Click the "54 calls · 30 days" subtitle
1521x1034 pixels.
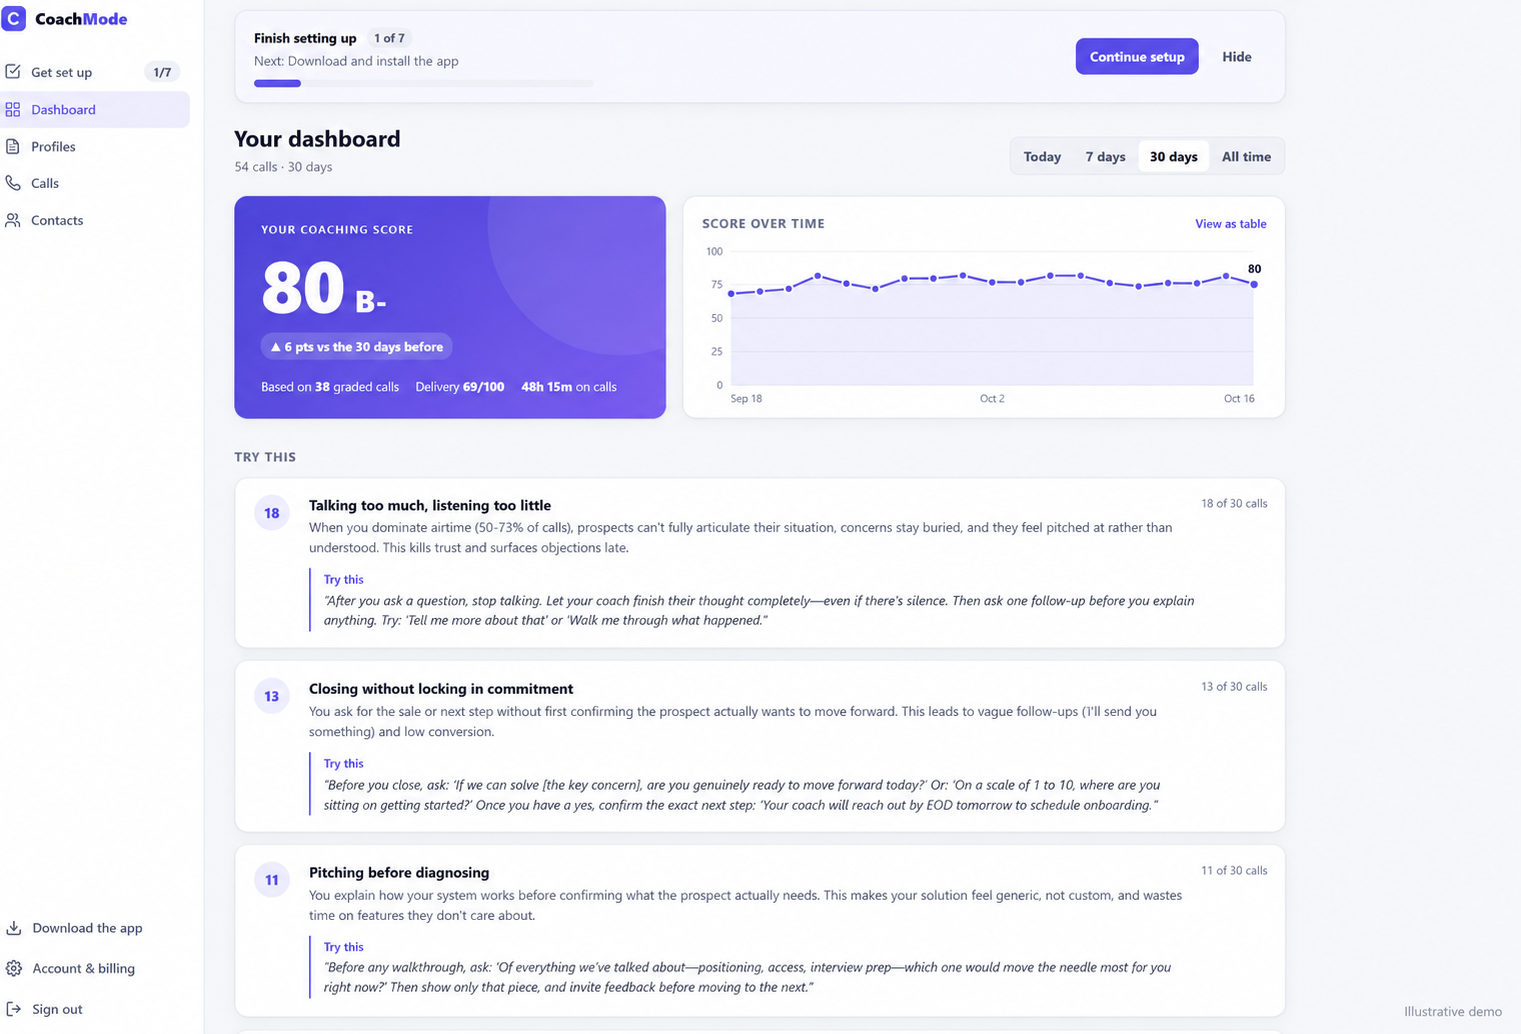283,167
